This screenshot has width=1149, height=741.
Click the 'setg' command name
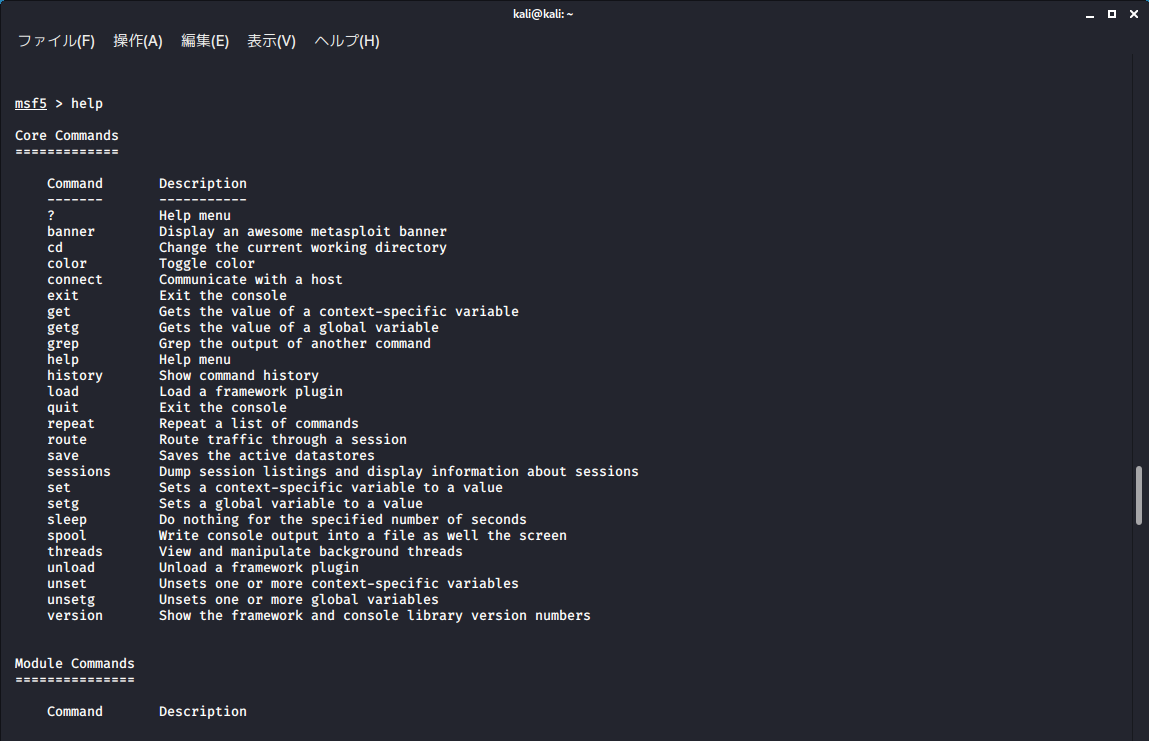click(63, 504)
